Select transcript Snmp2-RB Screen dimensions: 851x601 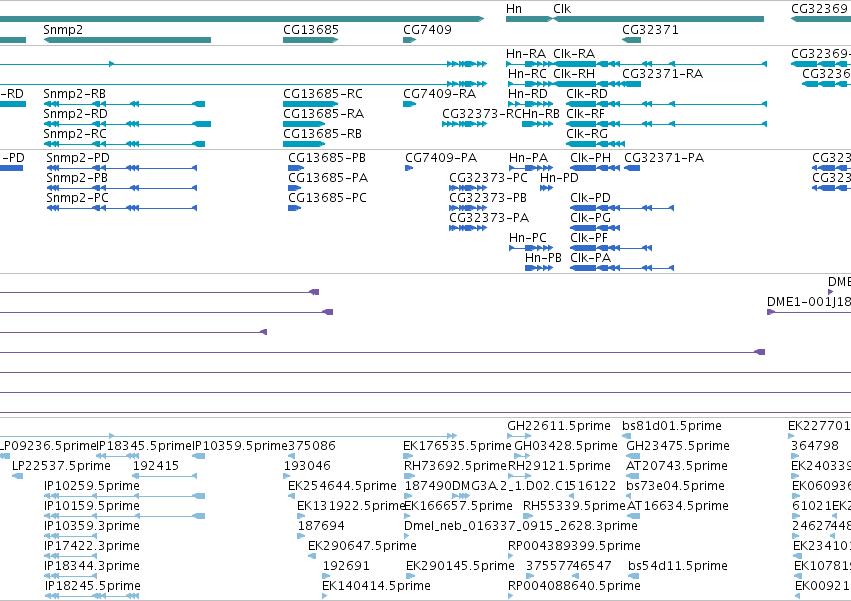pyautogui.click(x=75, y=93)
